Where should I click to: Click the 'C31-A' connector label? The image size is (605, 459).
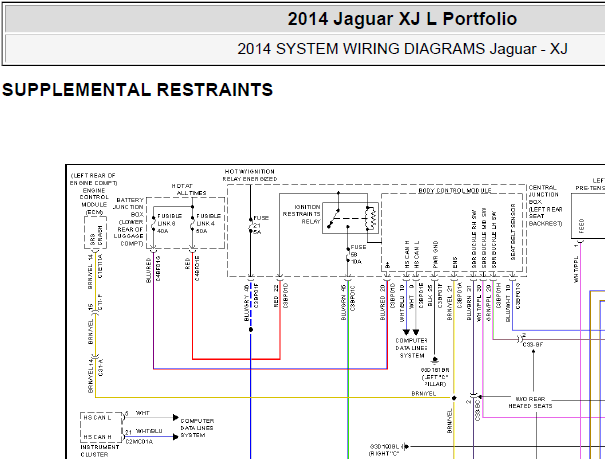(101, 367)
